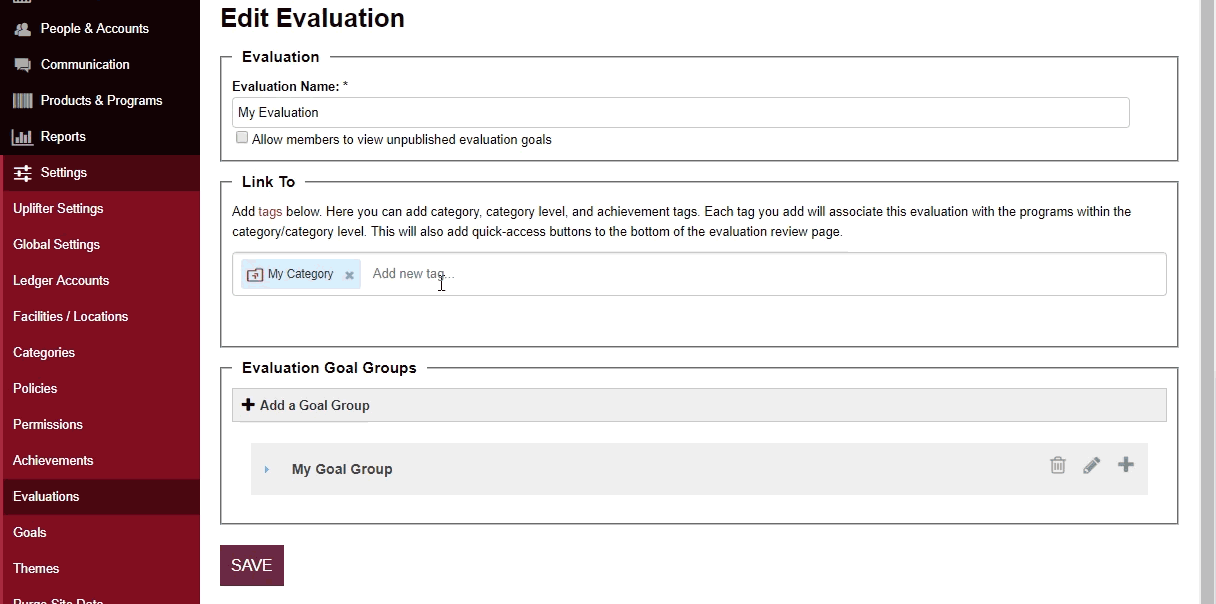Open Uplifter Settings in sidebar

[x=58, y=209]
